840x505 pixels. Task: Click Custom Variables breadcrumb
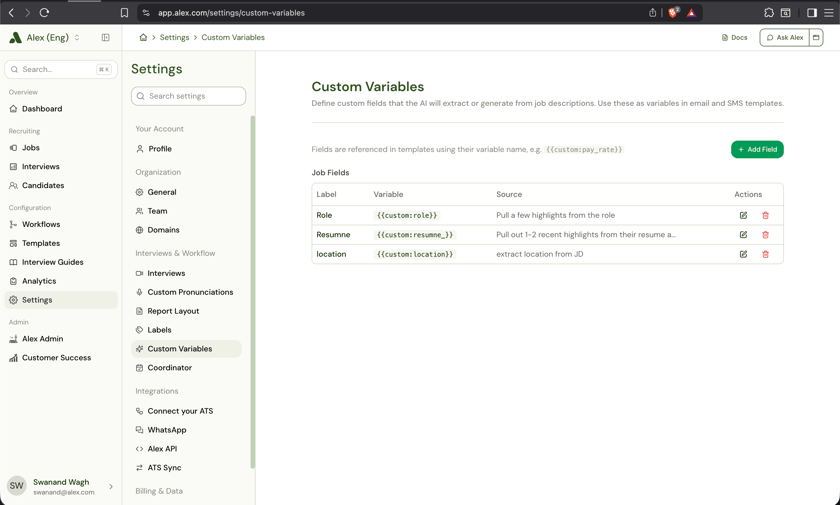[x=233, y=37]
